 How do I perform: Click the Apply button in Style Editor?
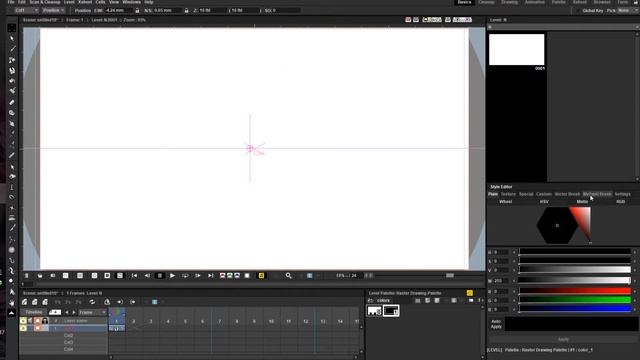click(x=563, y=340)
